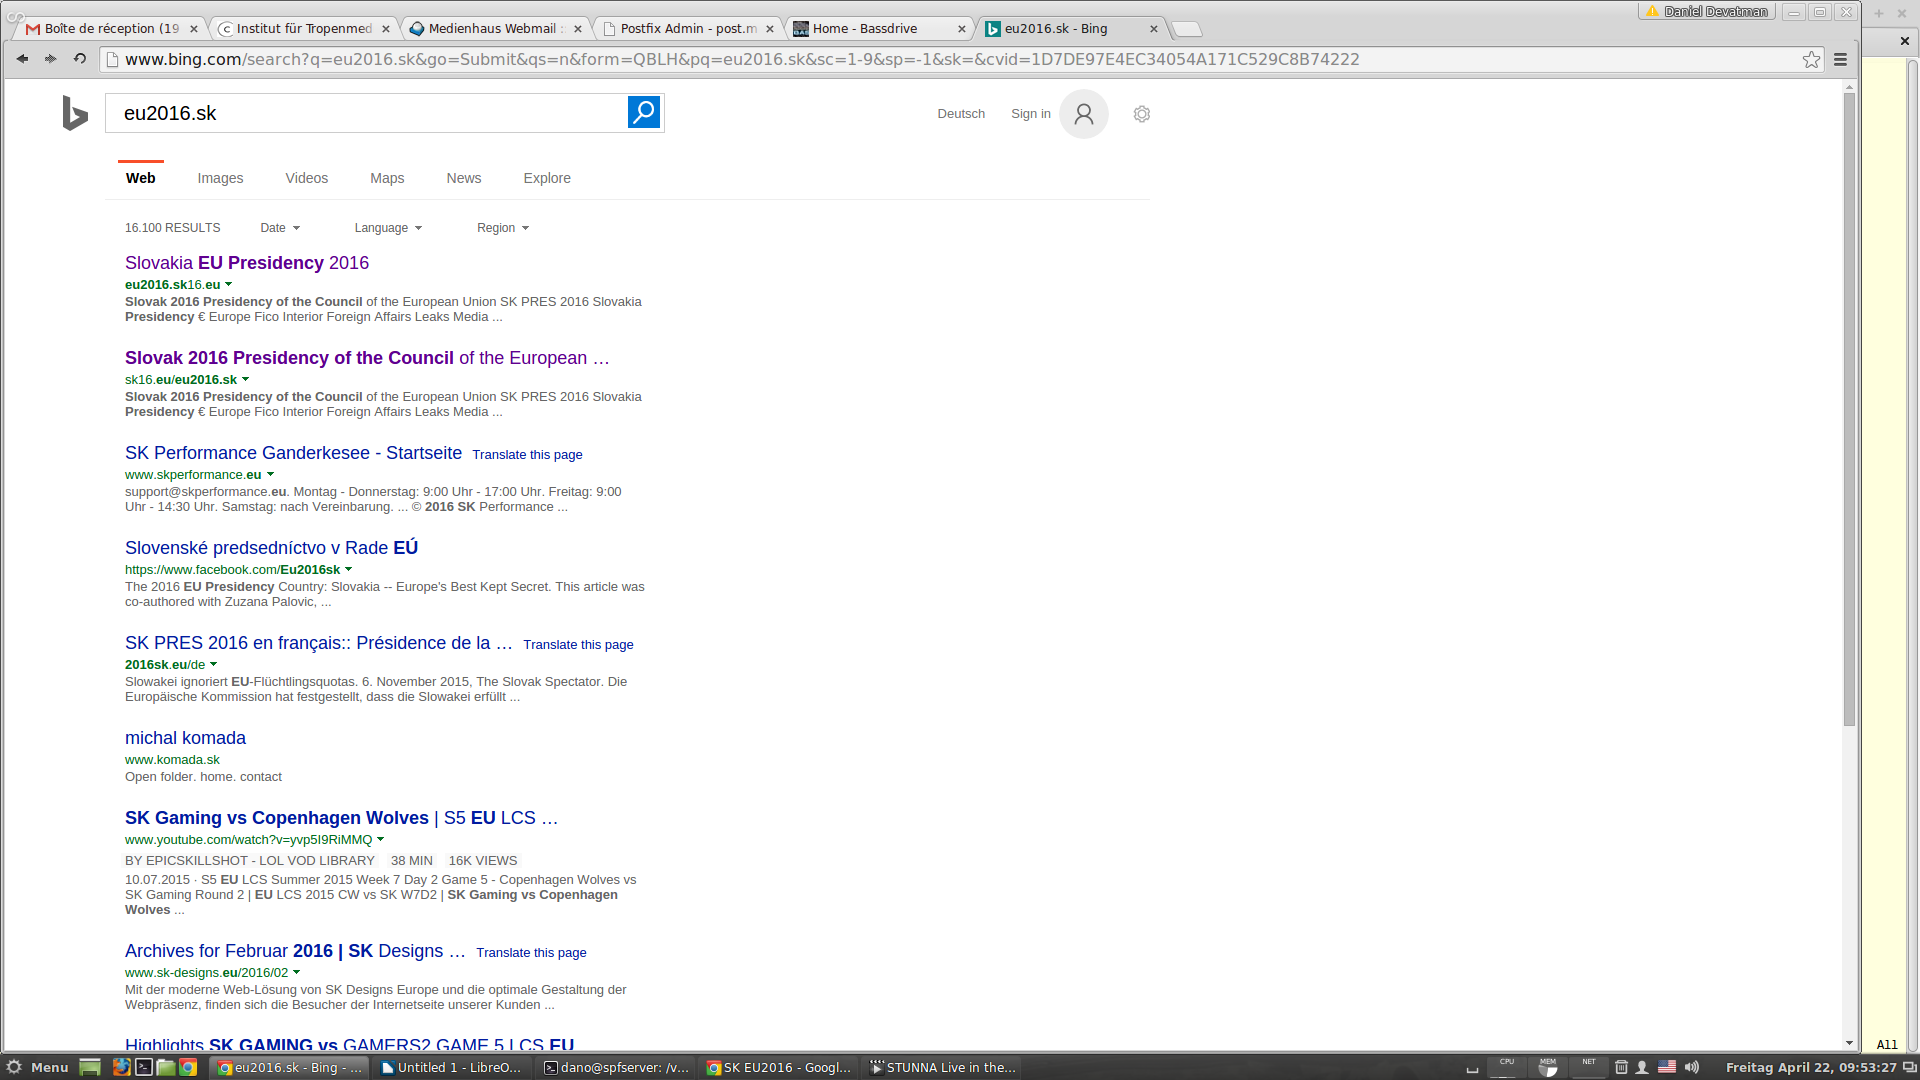Viewport: 1920px width, 1080px height.
Task: Open the trash icon in system tray
Action: point(1622,1067)
